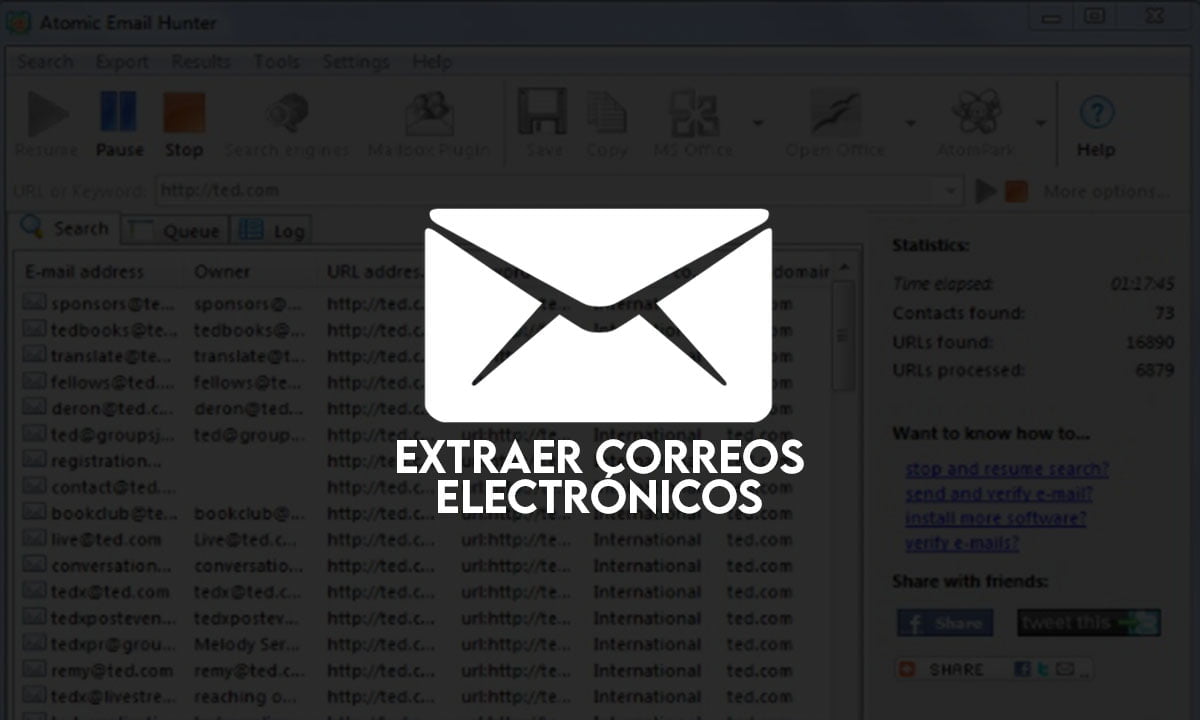Export results to Open Office
1200x720 pixels.
[835, 124]
